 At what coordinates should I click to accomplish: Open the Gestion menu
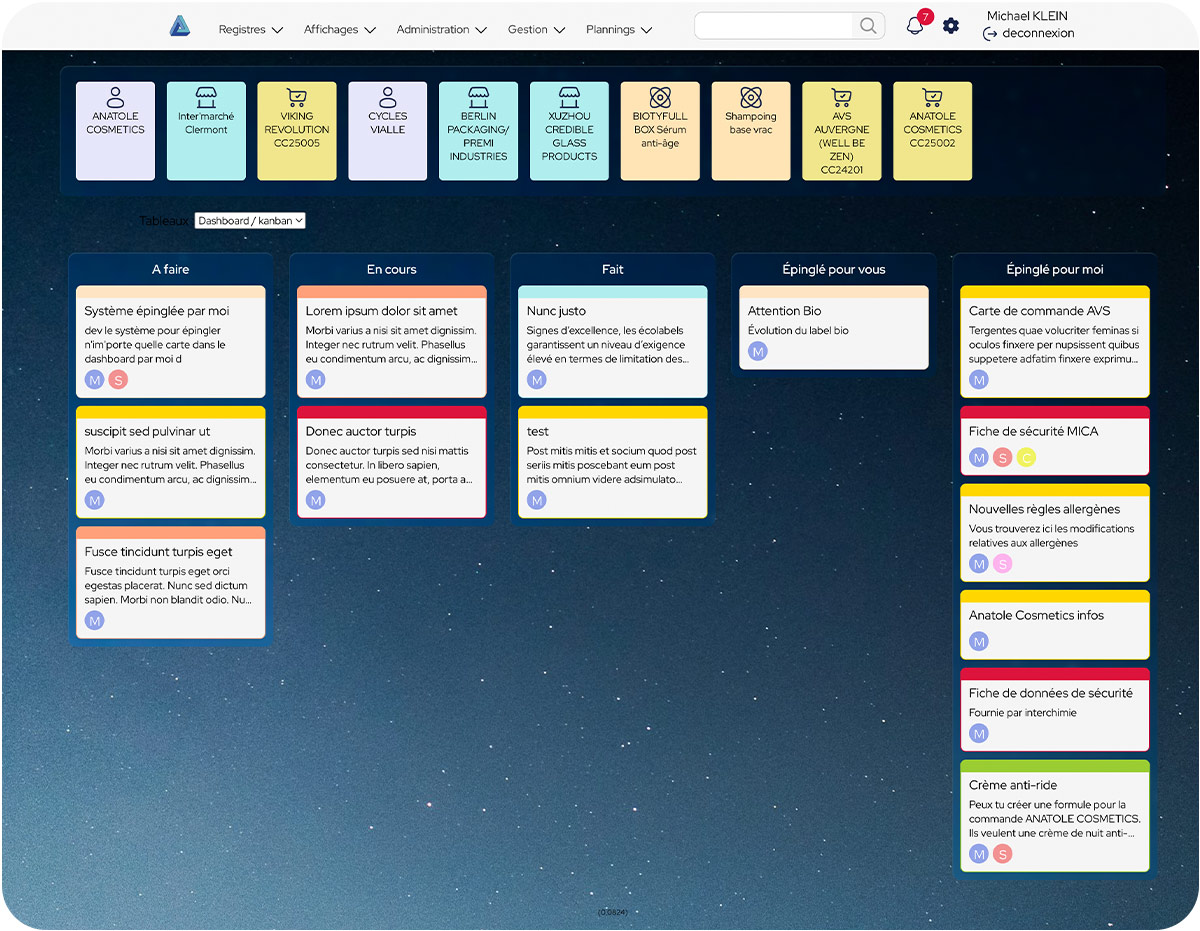point(535,30)
